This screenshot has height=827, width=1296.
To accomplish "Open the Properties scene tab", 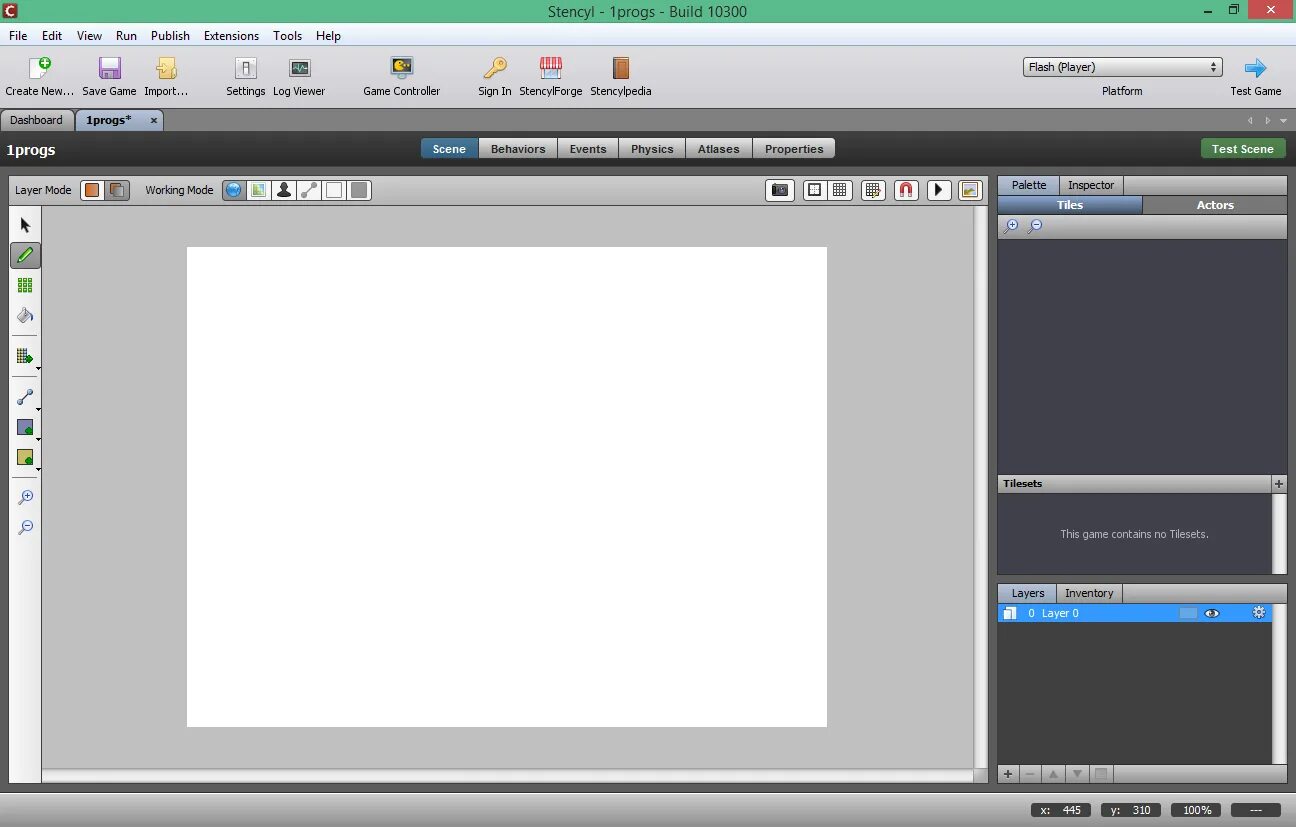I will (794, 149).
